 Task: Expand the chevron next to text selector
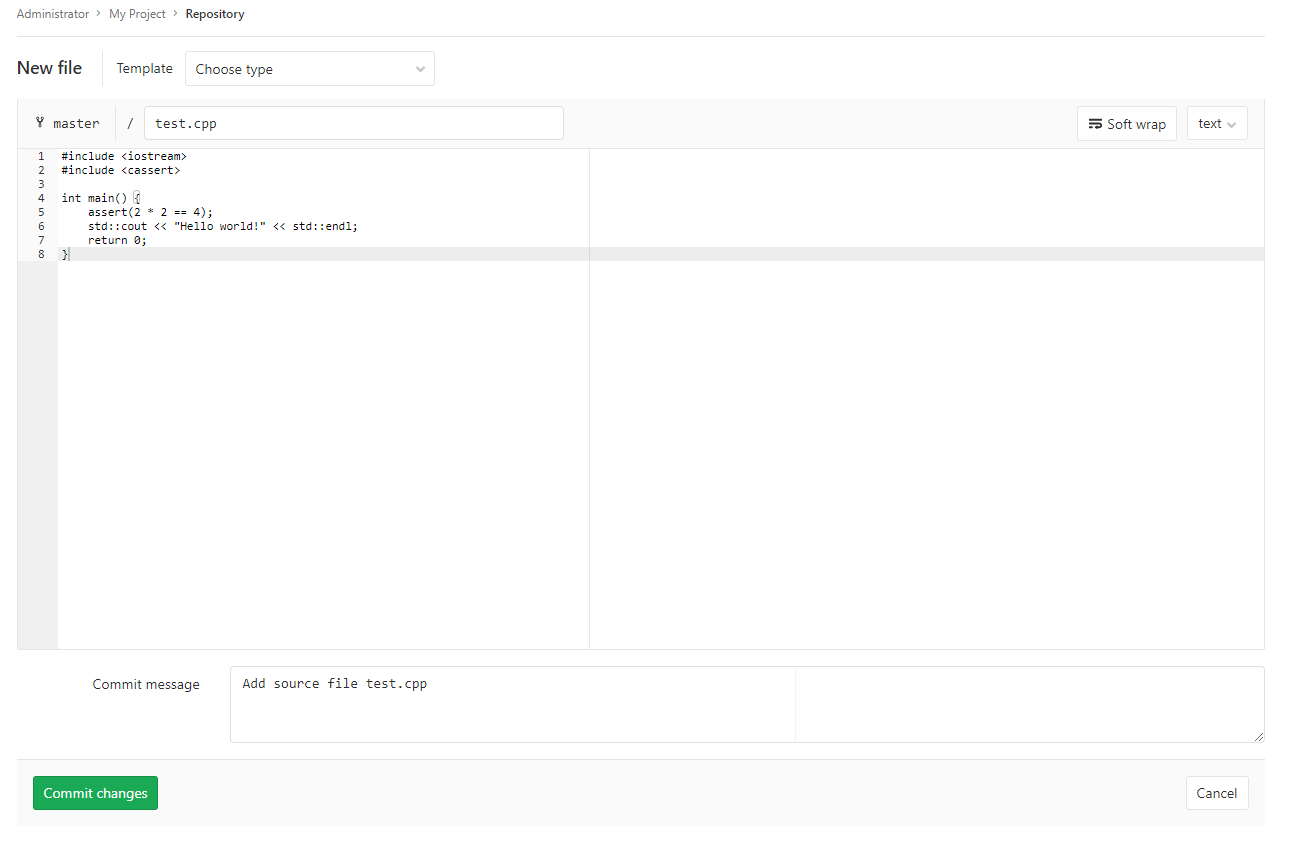tap(1230, 123)
